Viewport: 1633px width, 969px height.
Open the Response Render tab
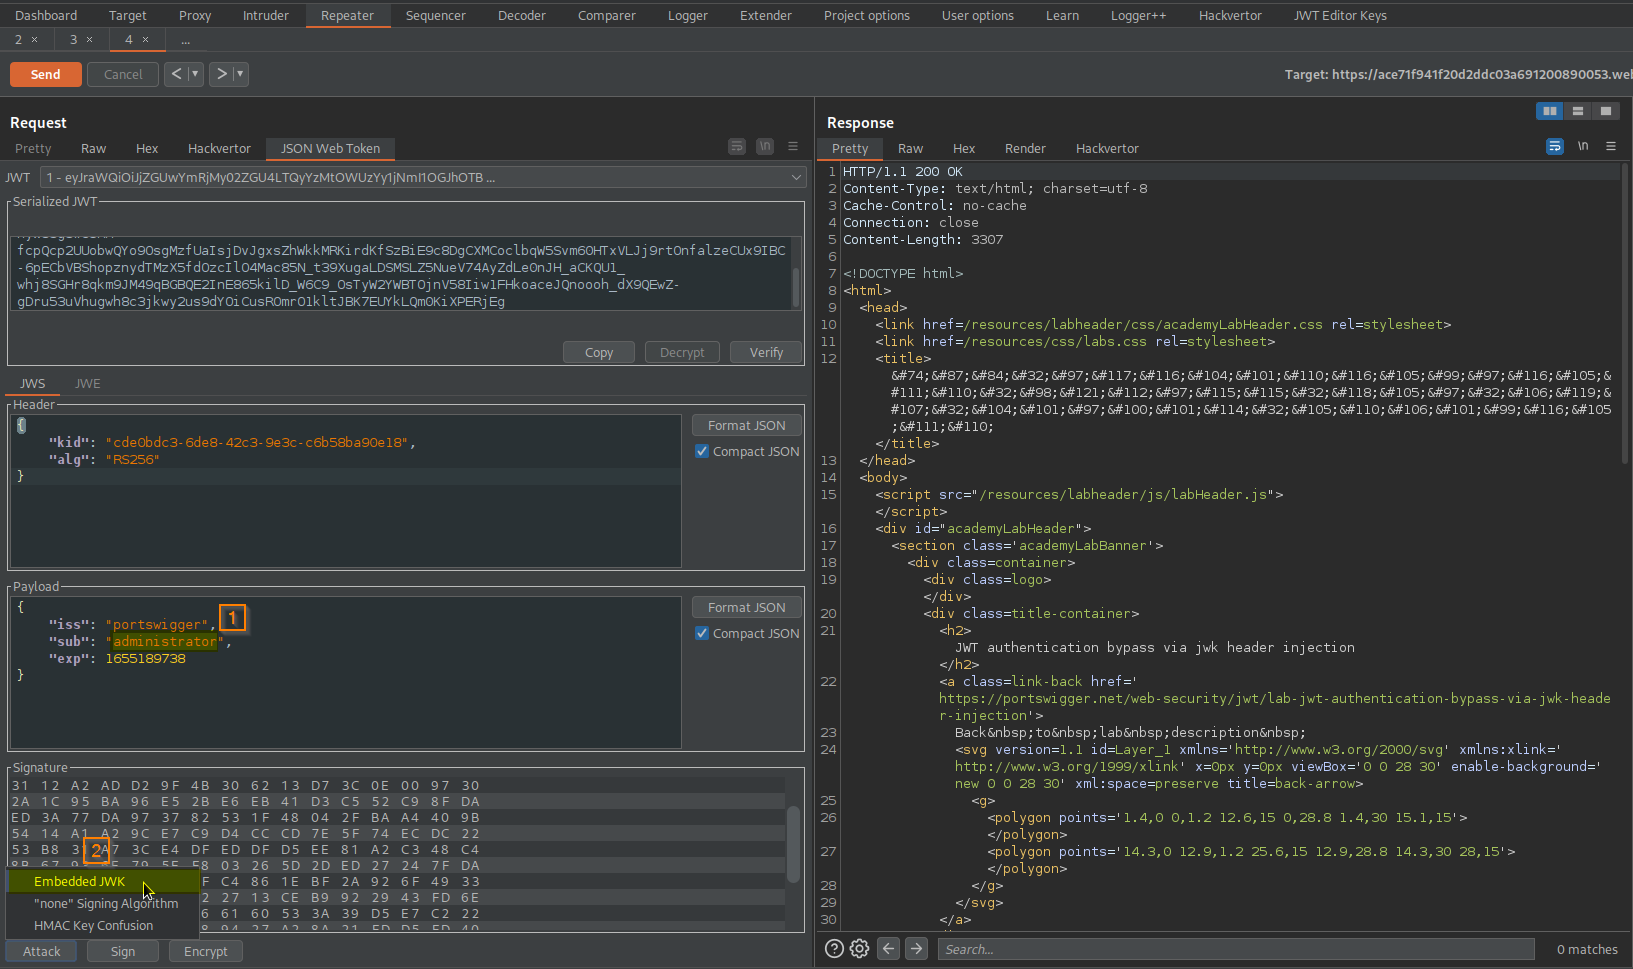(1025, 149)
